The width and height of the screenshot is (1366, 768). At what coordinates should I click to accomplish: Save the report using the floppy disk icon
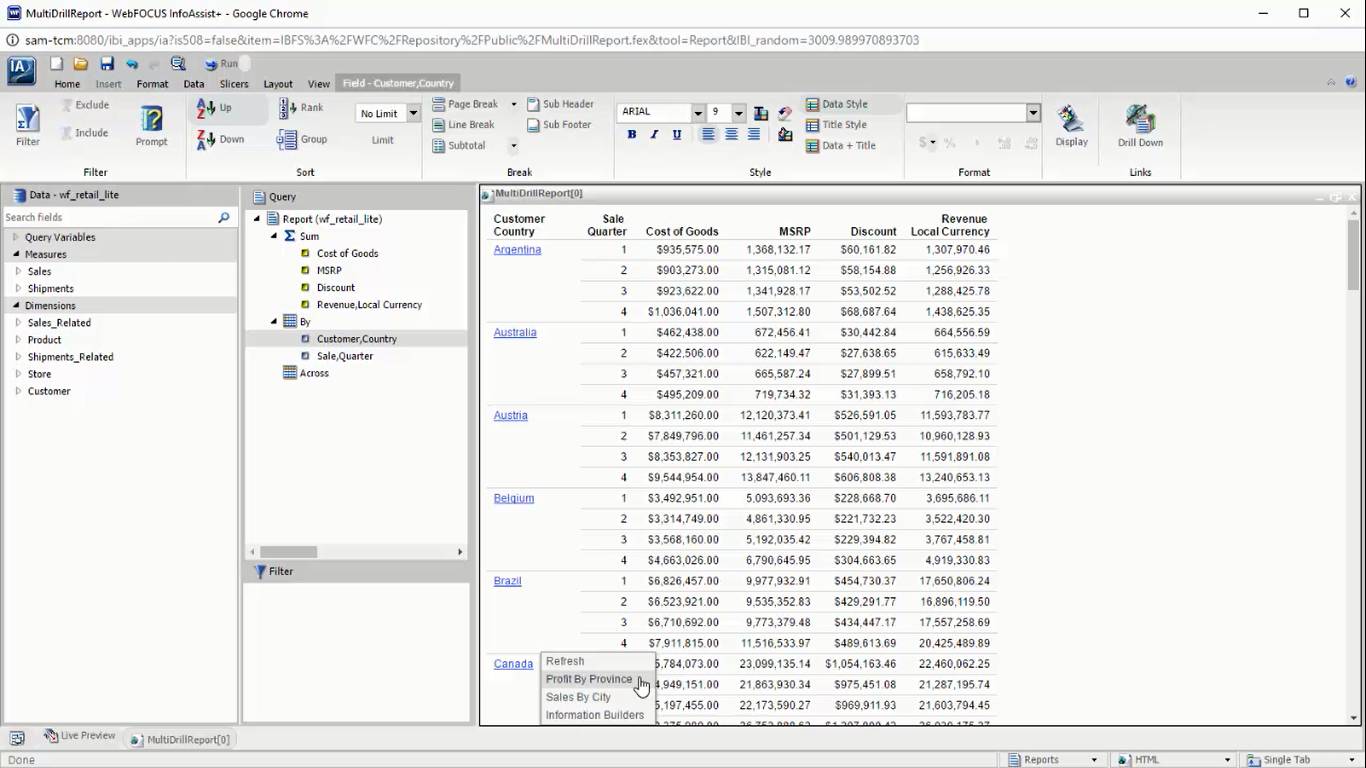106,64
